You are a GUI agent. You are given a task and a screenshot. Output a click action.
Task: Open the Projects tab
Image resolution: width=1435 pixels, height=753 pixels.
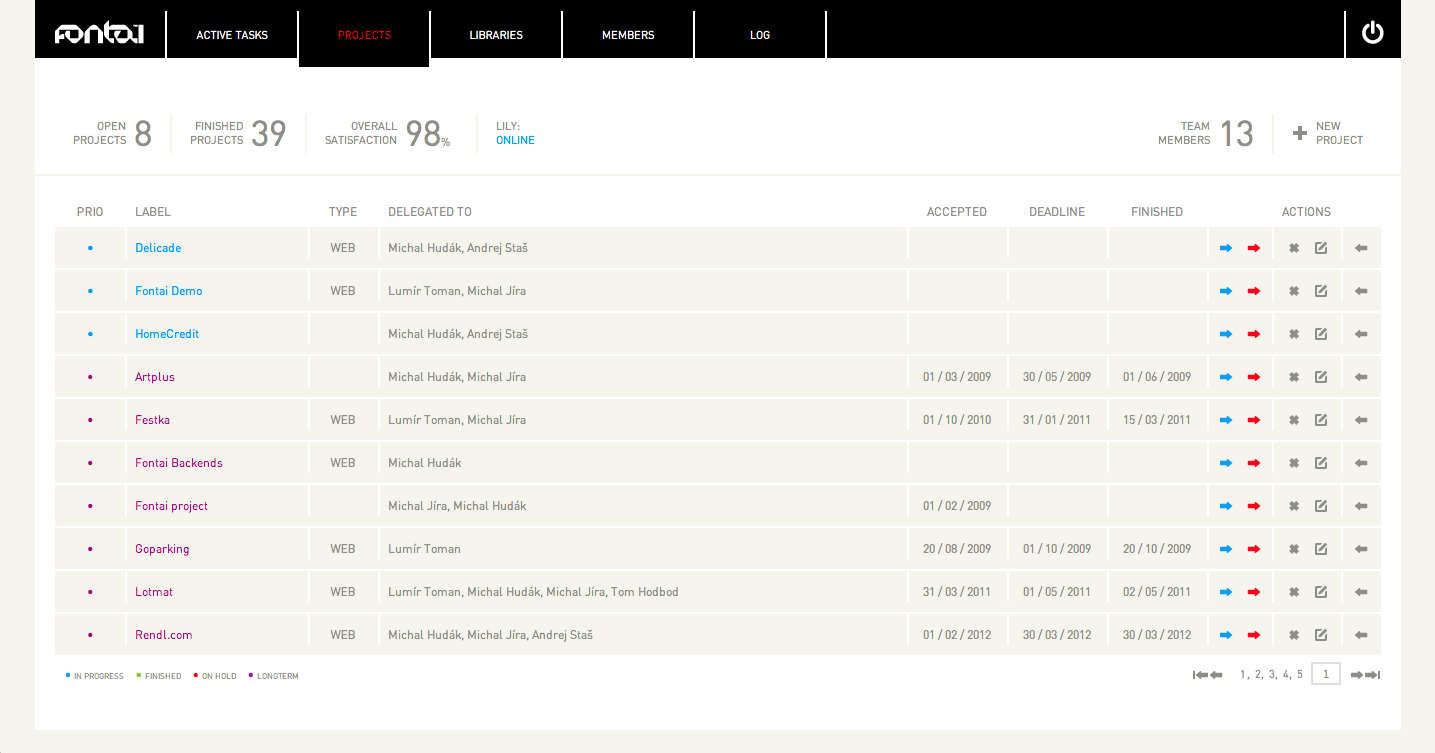click(x=364, y=35)
